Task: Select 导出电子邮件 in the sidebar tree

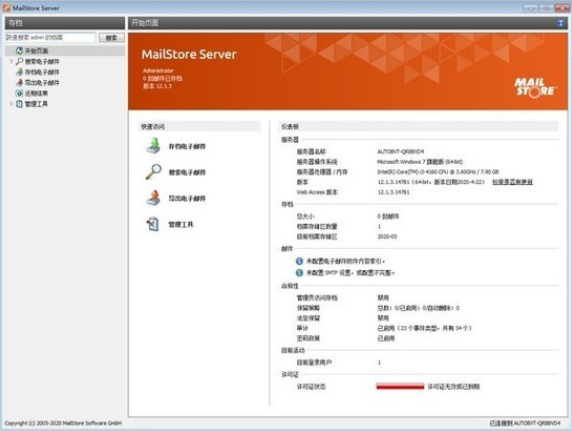Action: pyautogui.click(x=42, y=82)
